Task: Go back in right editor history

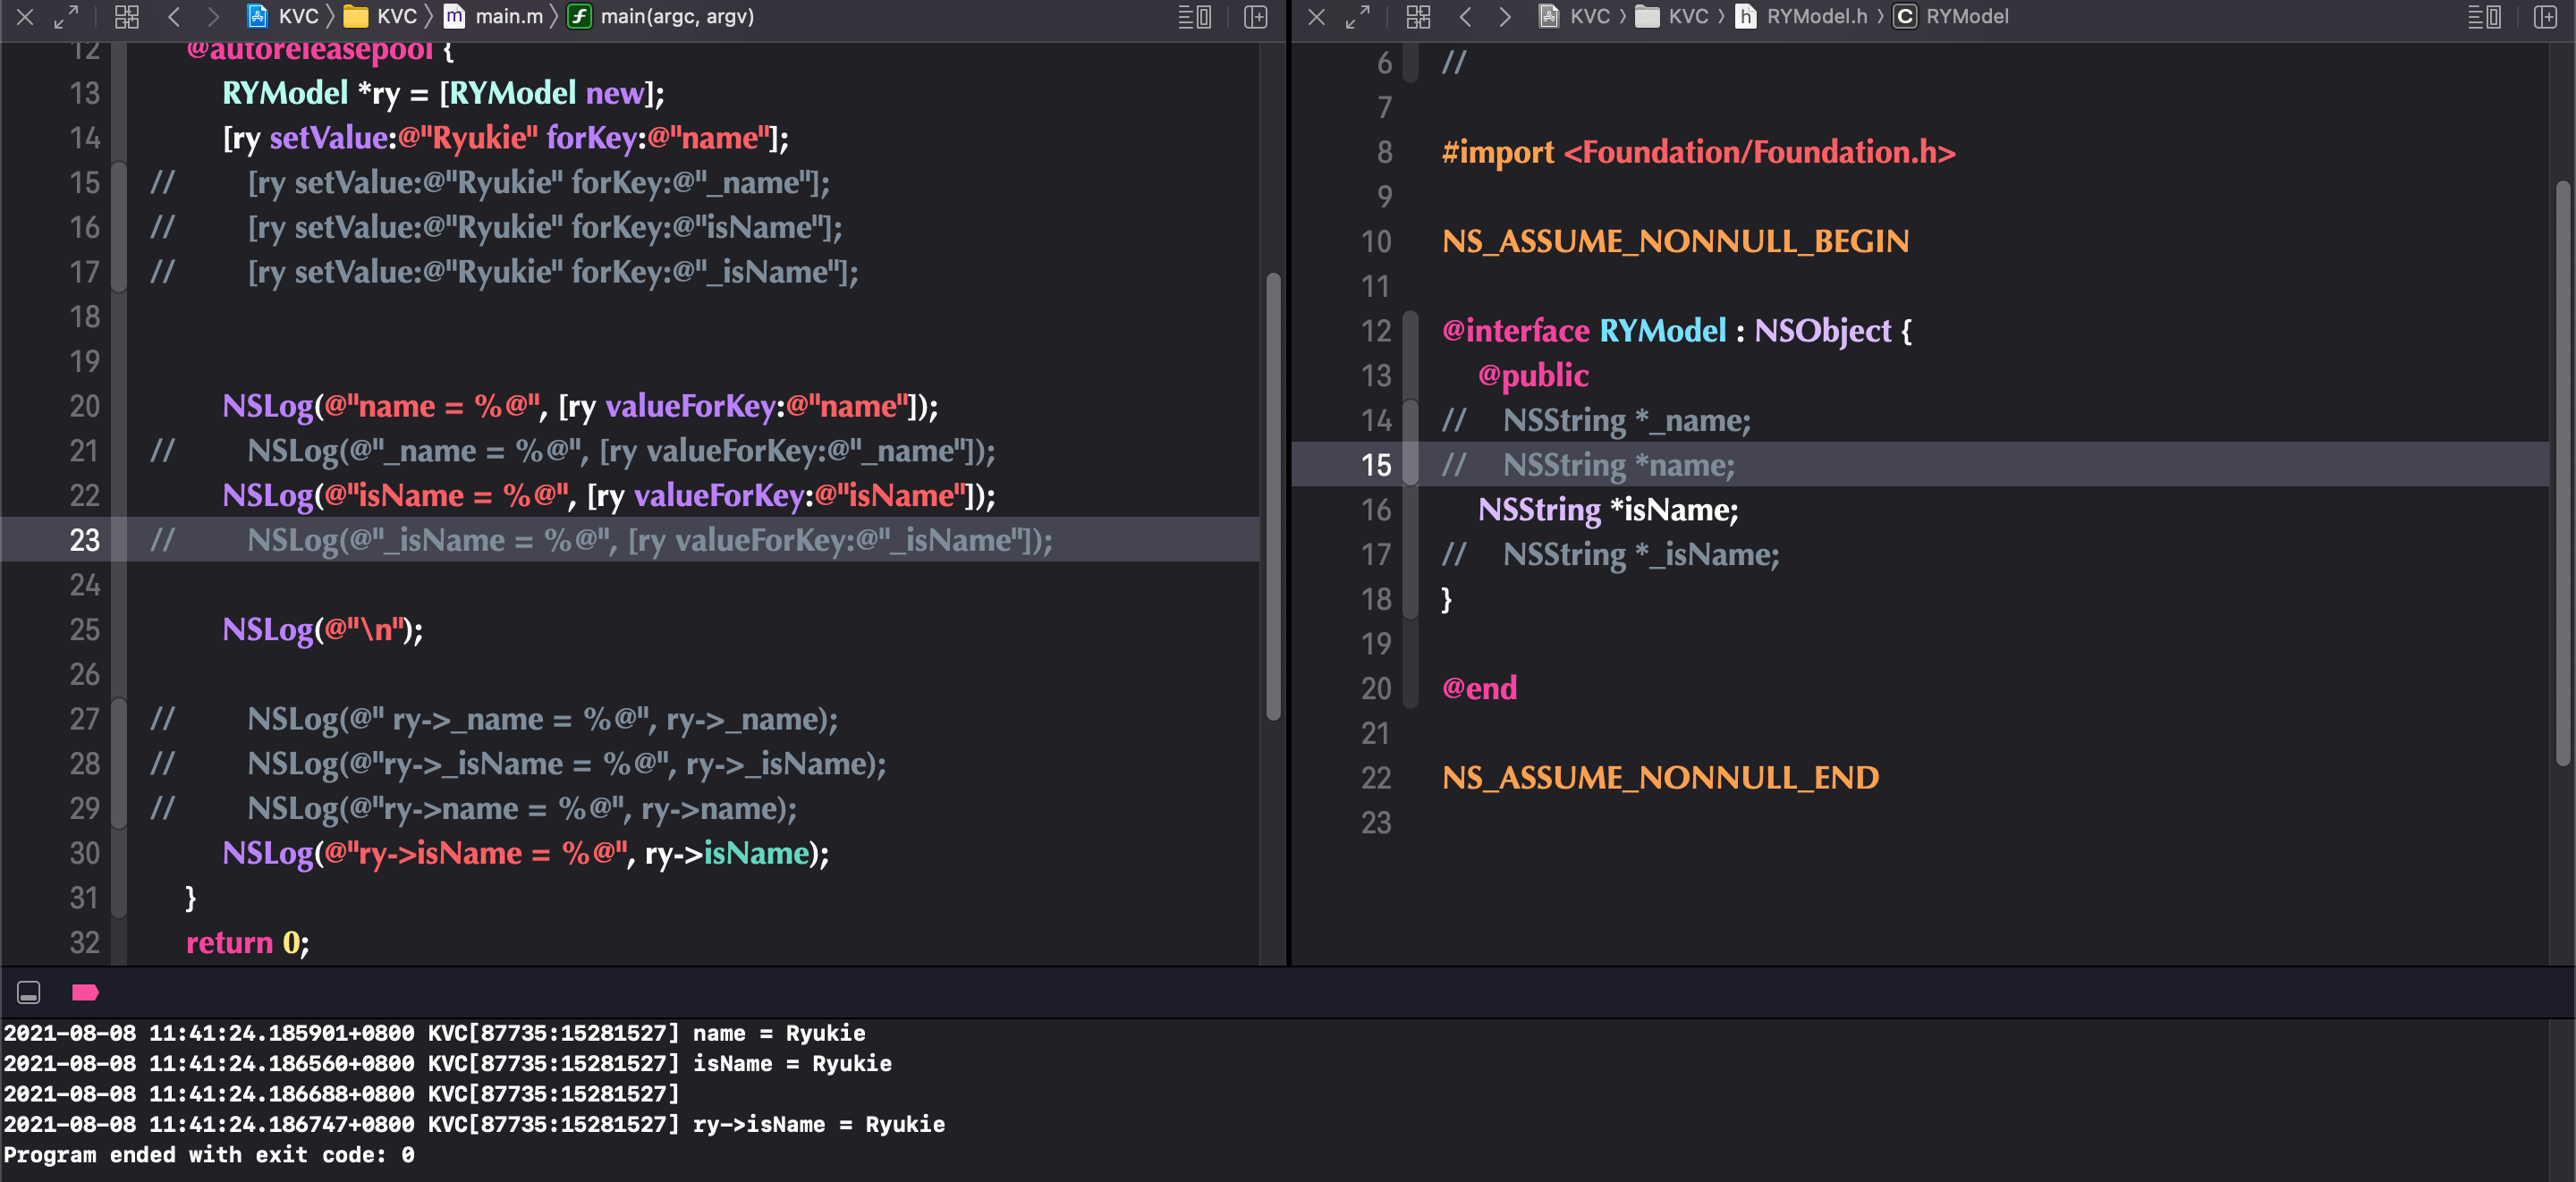Action: pyautogui.click(x=1465, y=17)
